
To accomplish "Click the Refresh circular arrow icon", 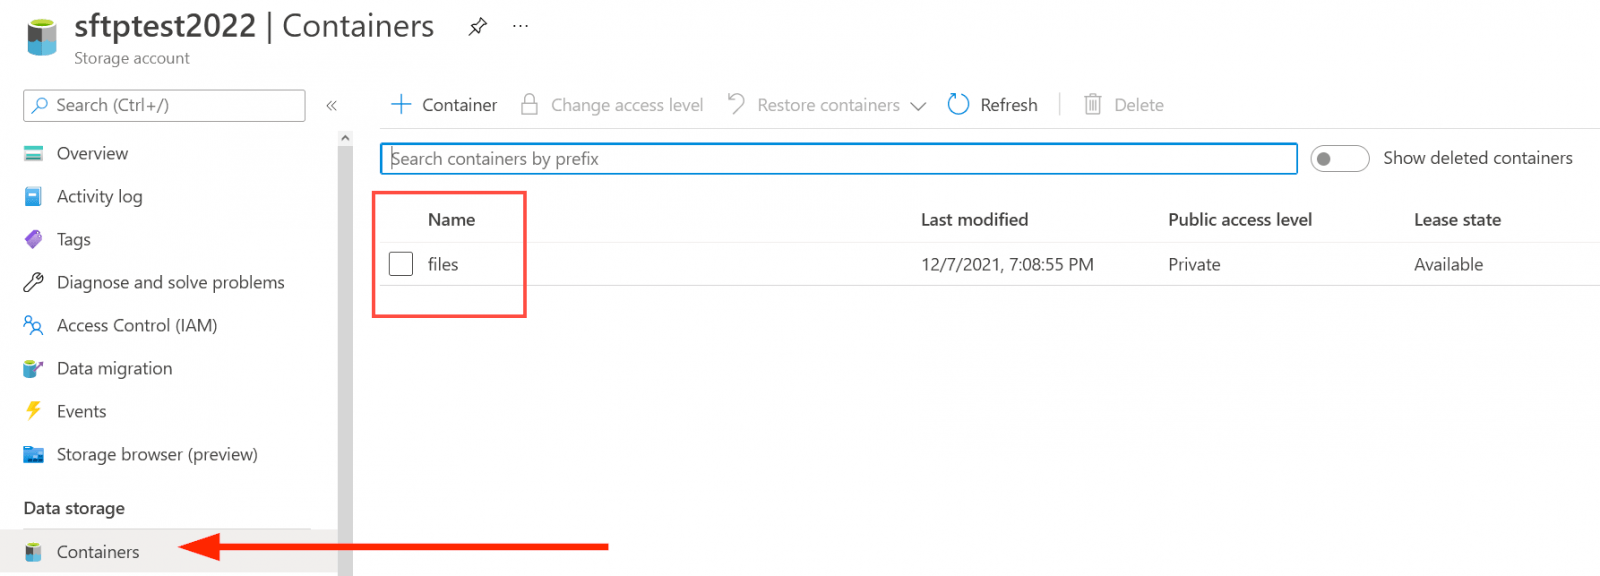I will tap(958, 104).
